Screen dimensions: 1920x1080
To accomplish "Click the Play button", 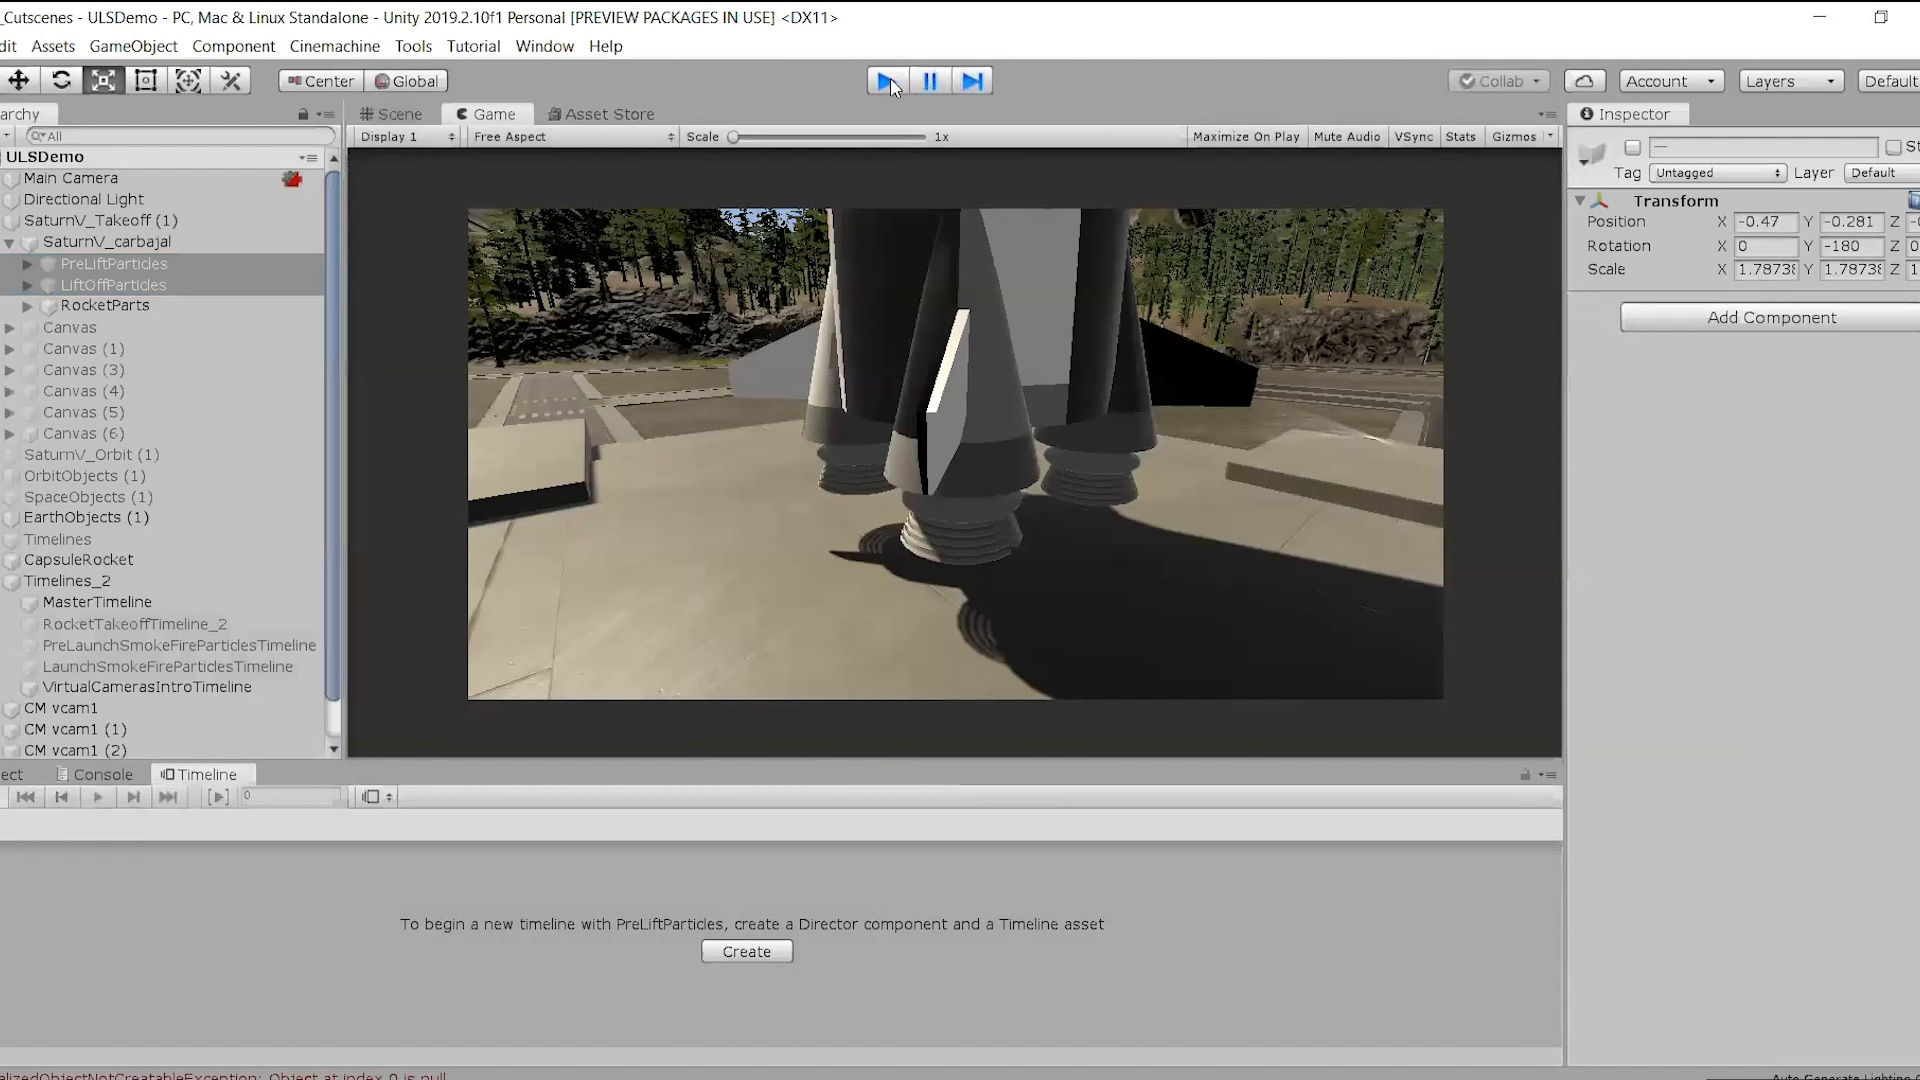I will (887, 81).
